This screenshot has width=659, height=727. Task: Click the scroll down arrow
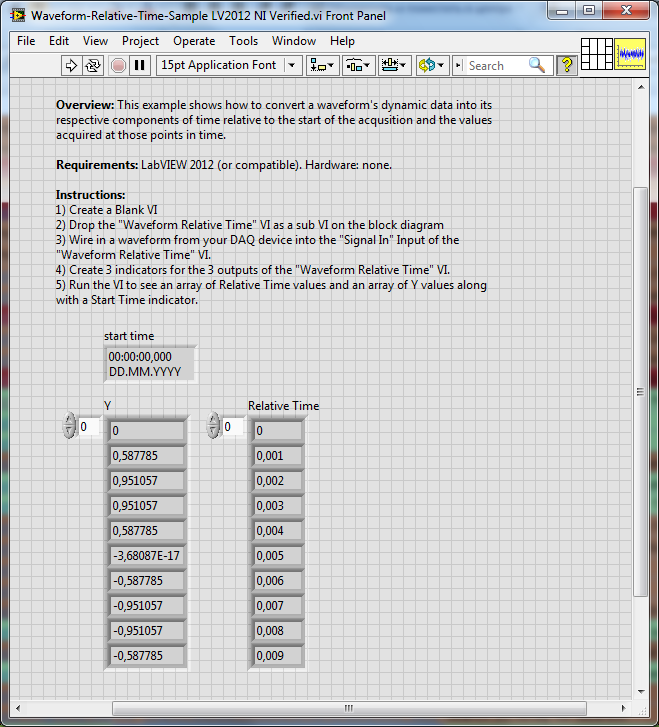pyautogui.click(x=641, y=692)
